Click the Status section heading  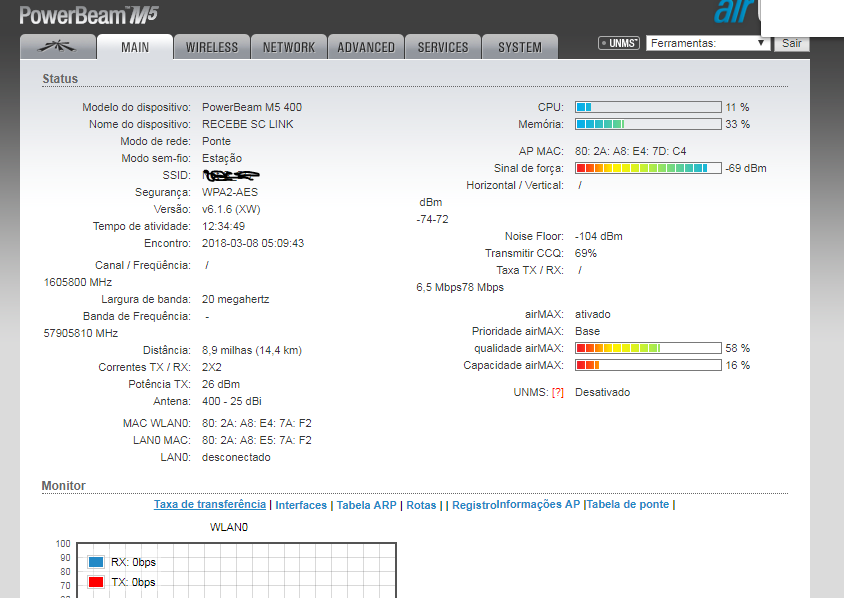(60, 79)
